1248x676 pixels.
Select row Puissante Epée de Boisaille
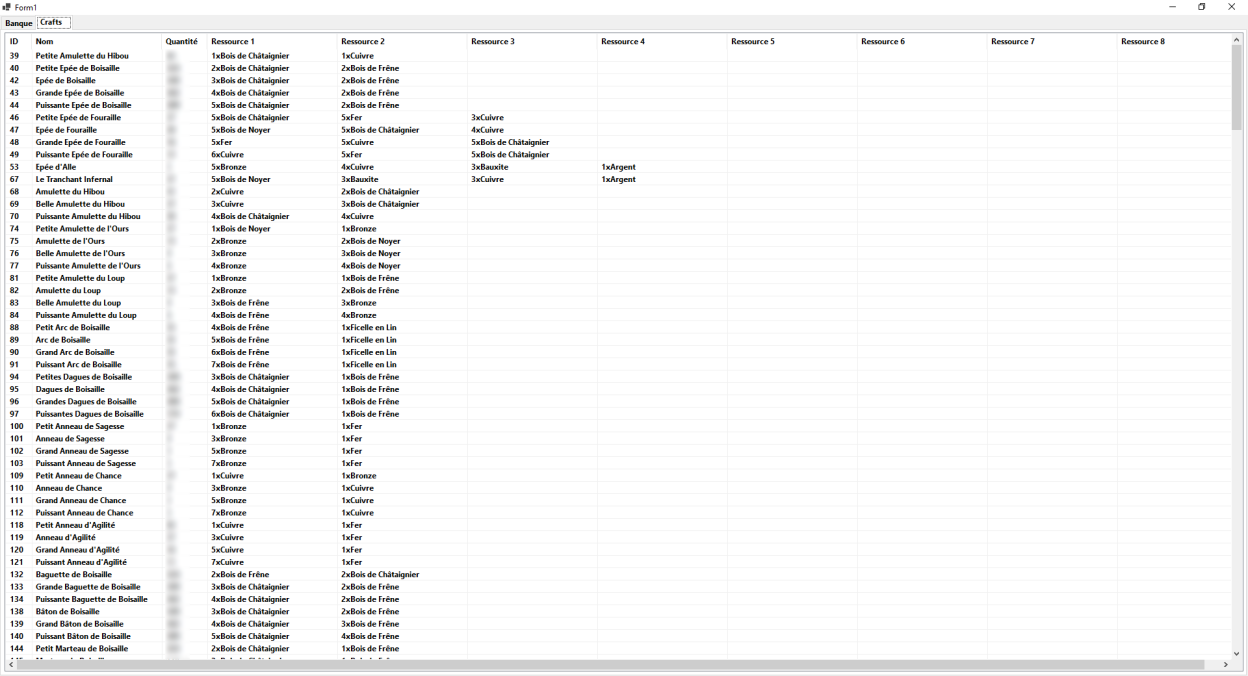point(619,105)
